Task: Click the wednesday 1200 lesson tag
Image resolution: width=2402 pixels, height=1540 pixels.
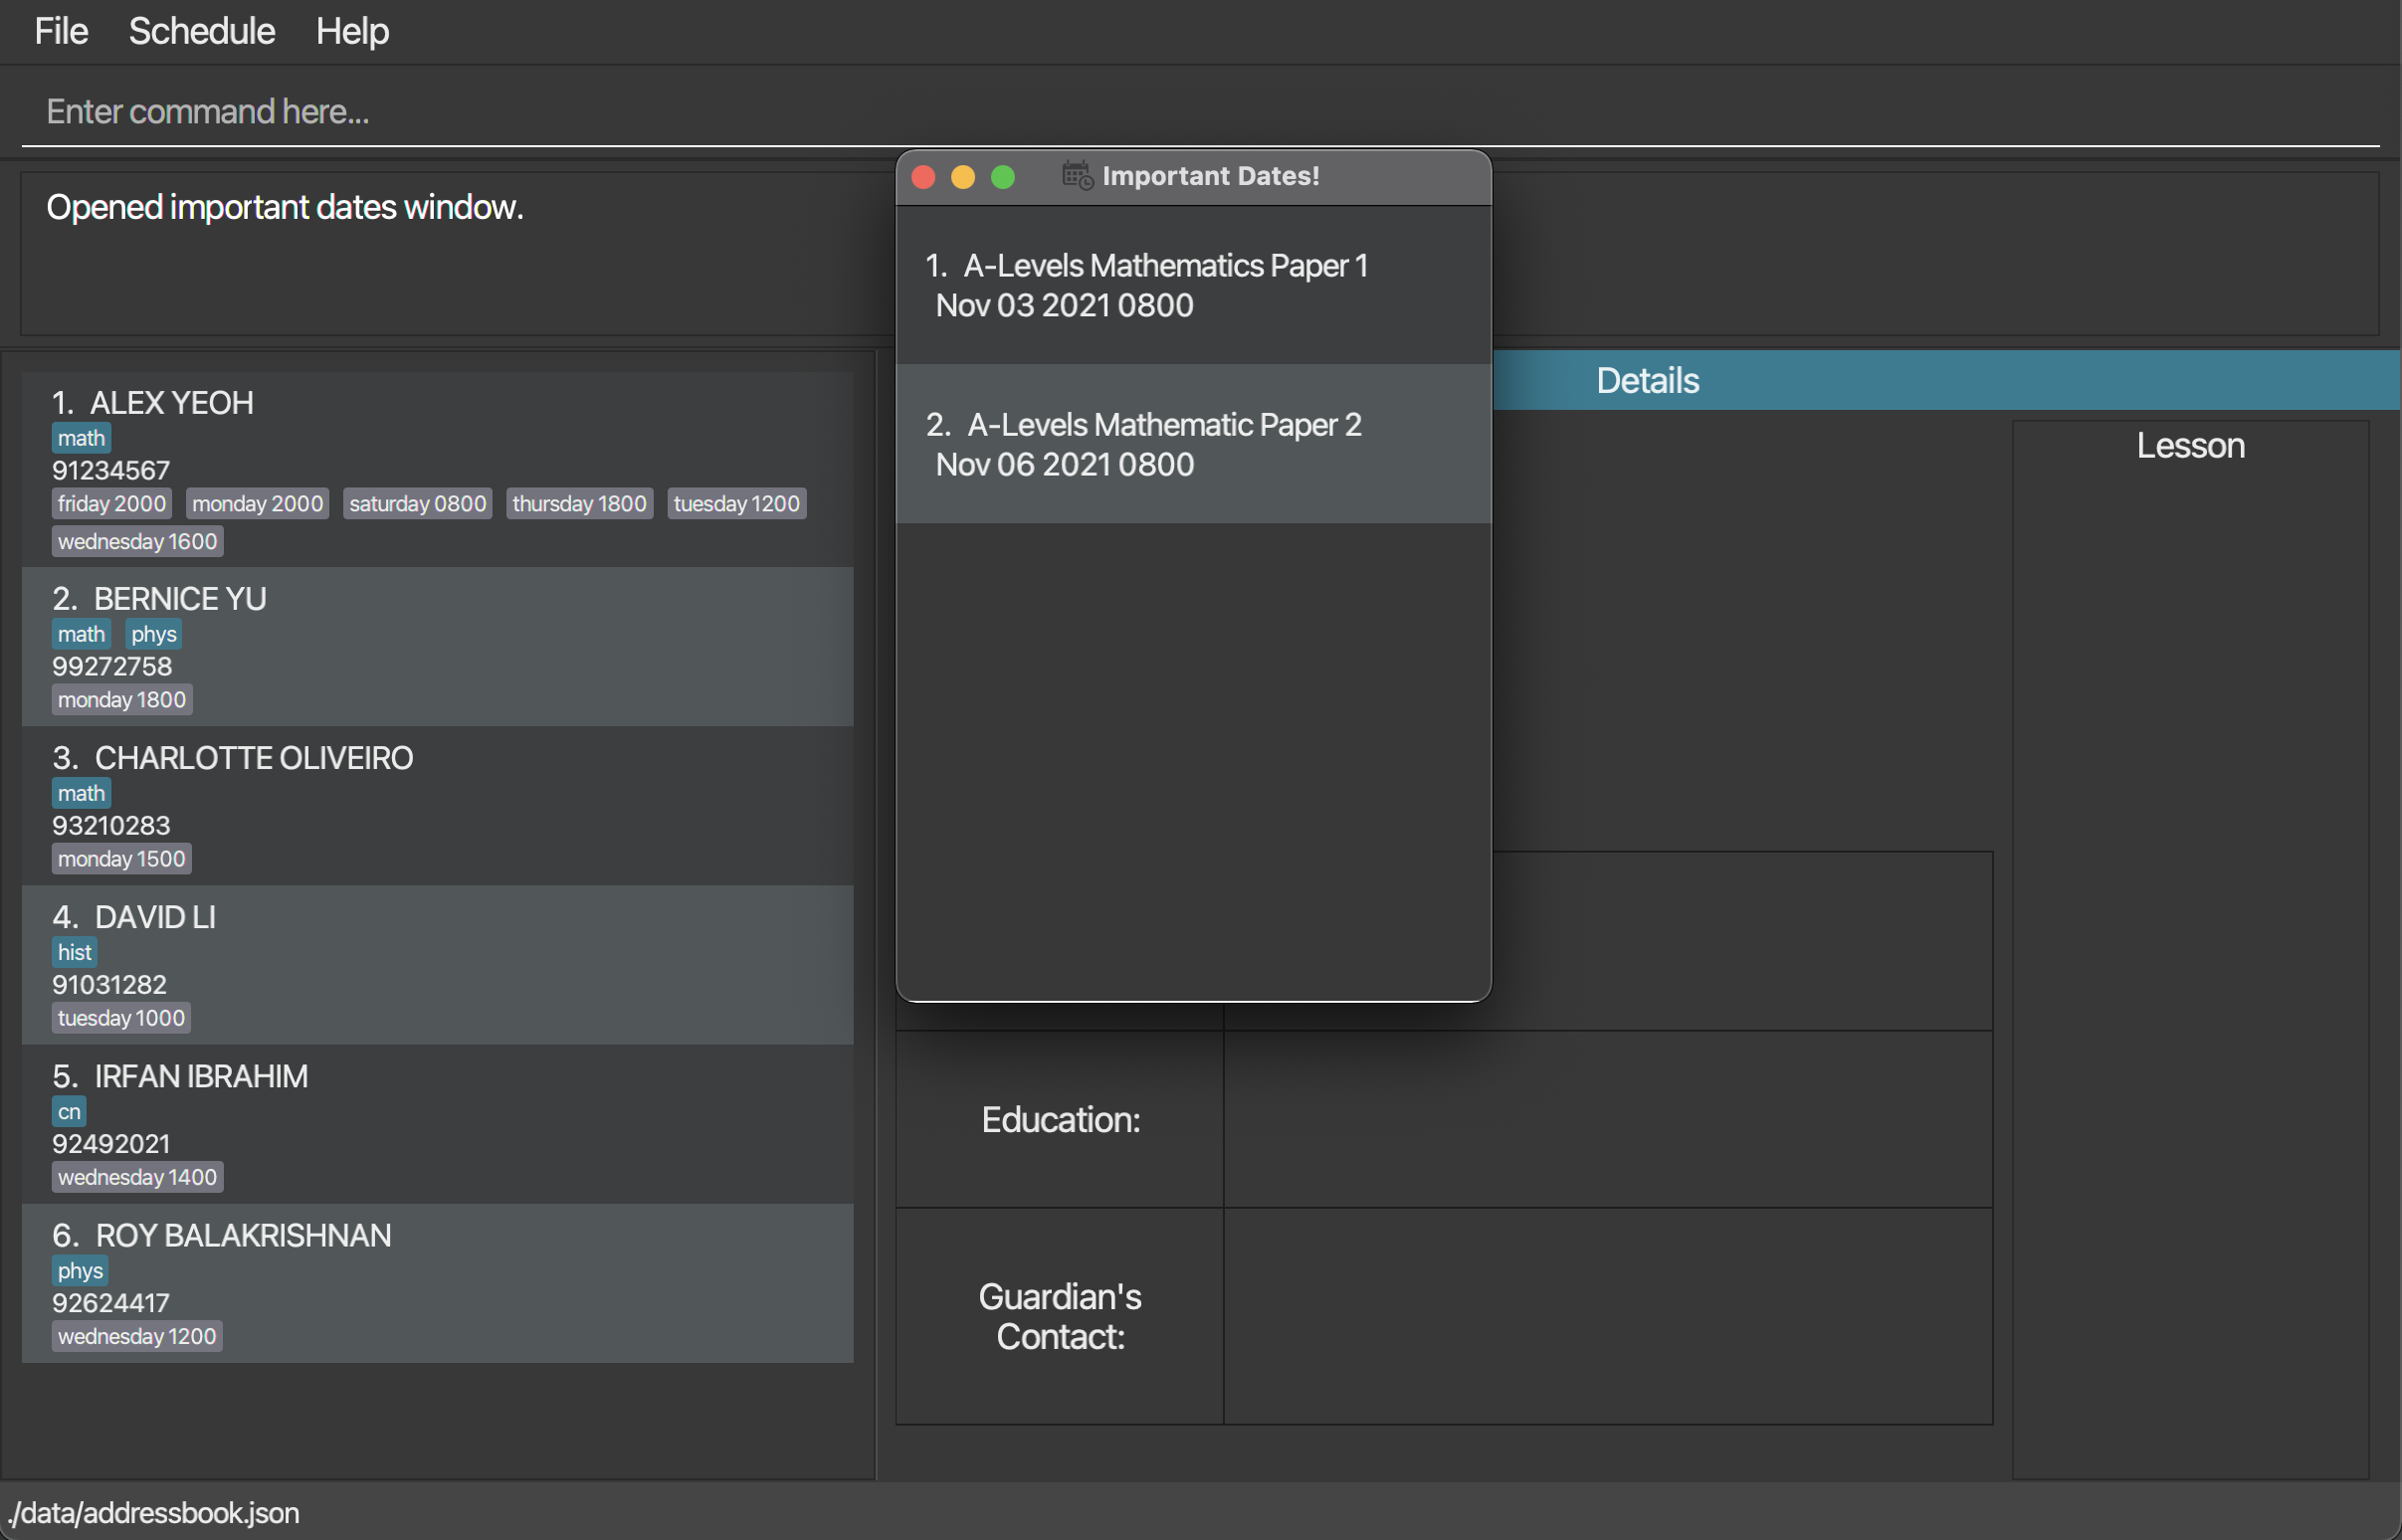Action: [x=137, y=1335]
